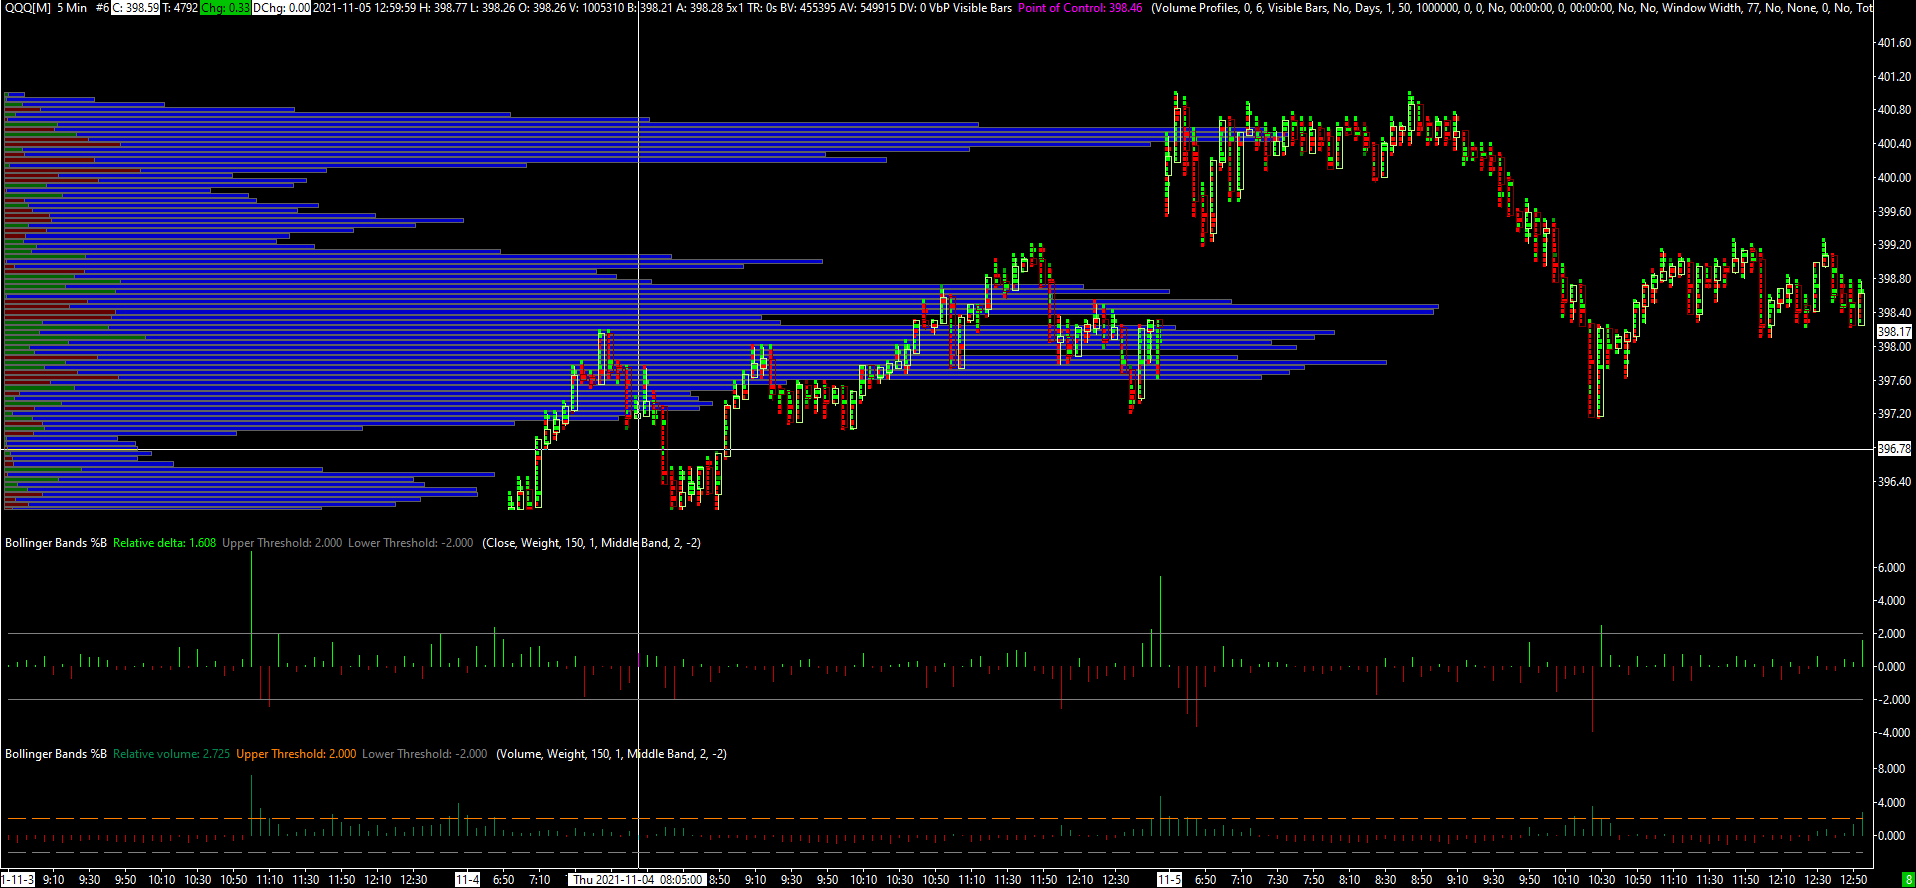Screen dimensions: 1916x888
Task: Click the 400.80 price axis label
Action: [x=1894, y=110]
